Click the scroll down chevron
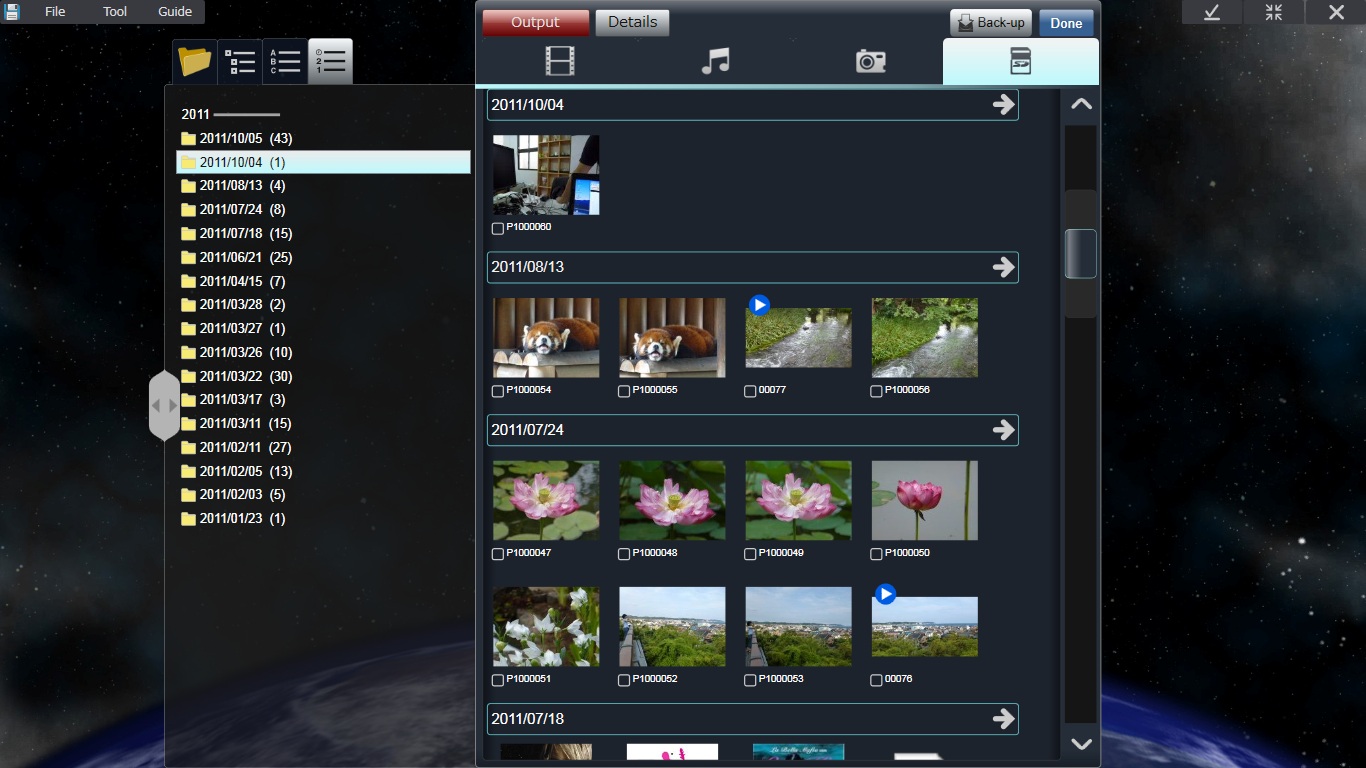This screenshot has height=768, width=1366. [1081, 743]
